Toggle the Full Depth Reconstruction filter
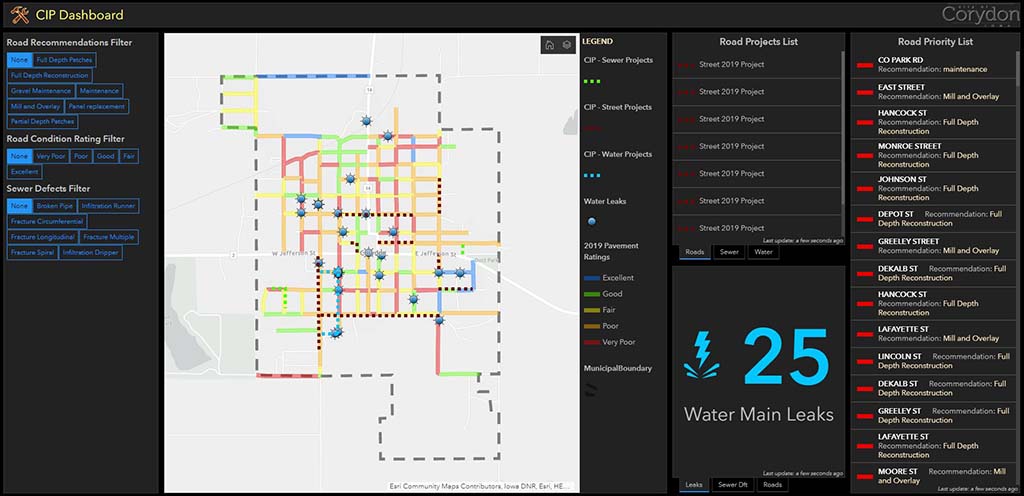1024x496 pixels. coord(50,76)
